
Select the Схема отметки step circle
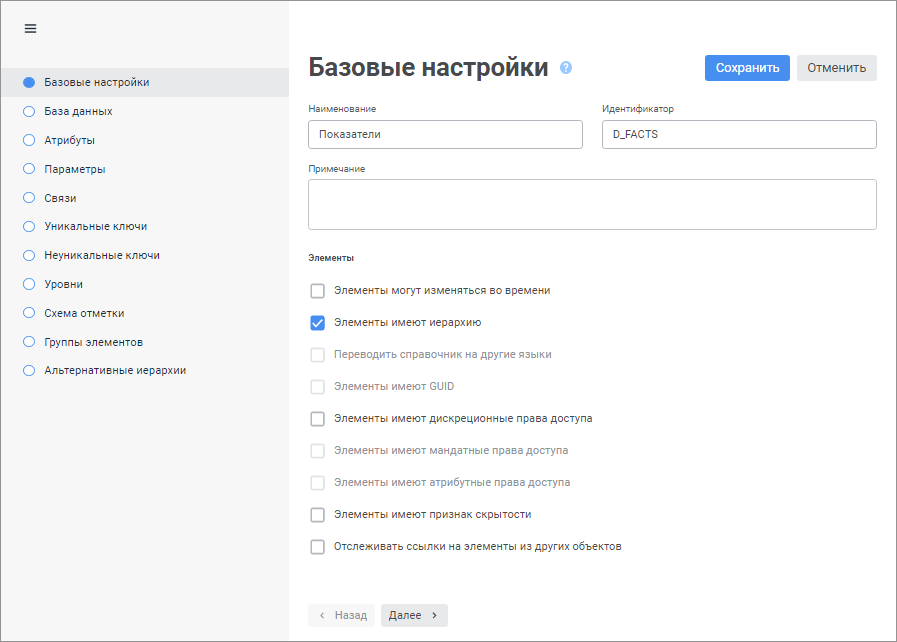pos(29,313)
